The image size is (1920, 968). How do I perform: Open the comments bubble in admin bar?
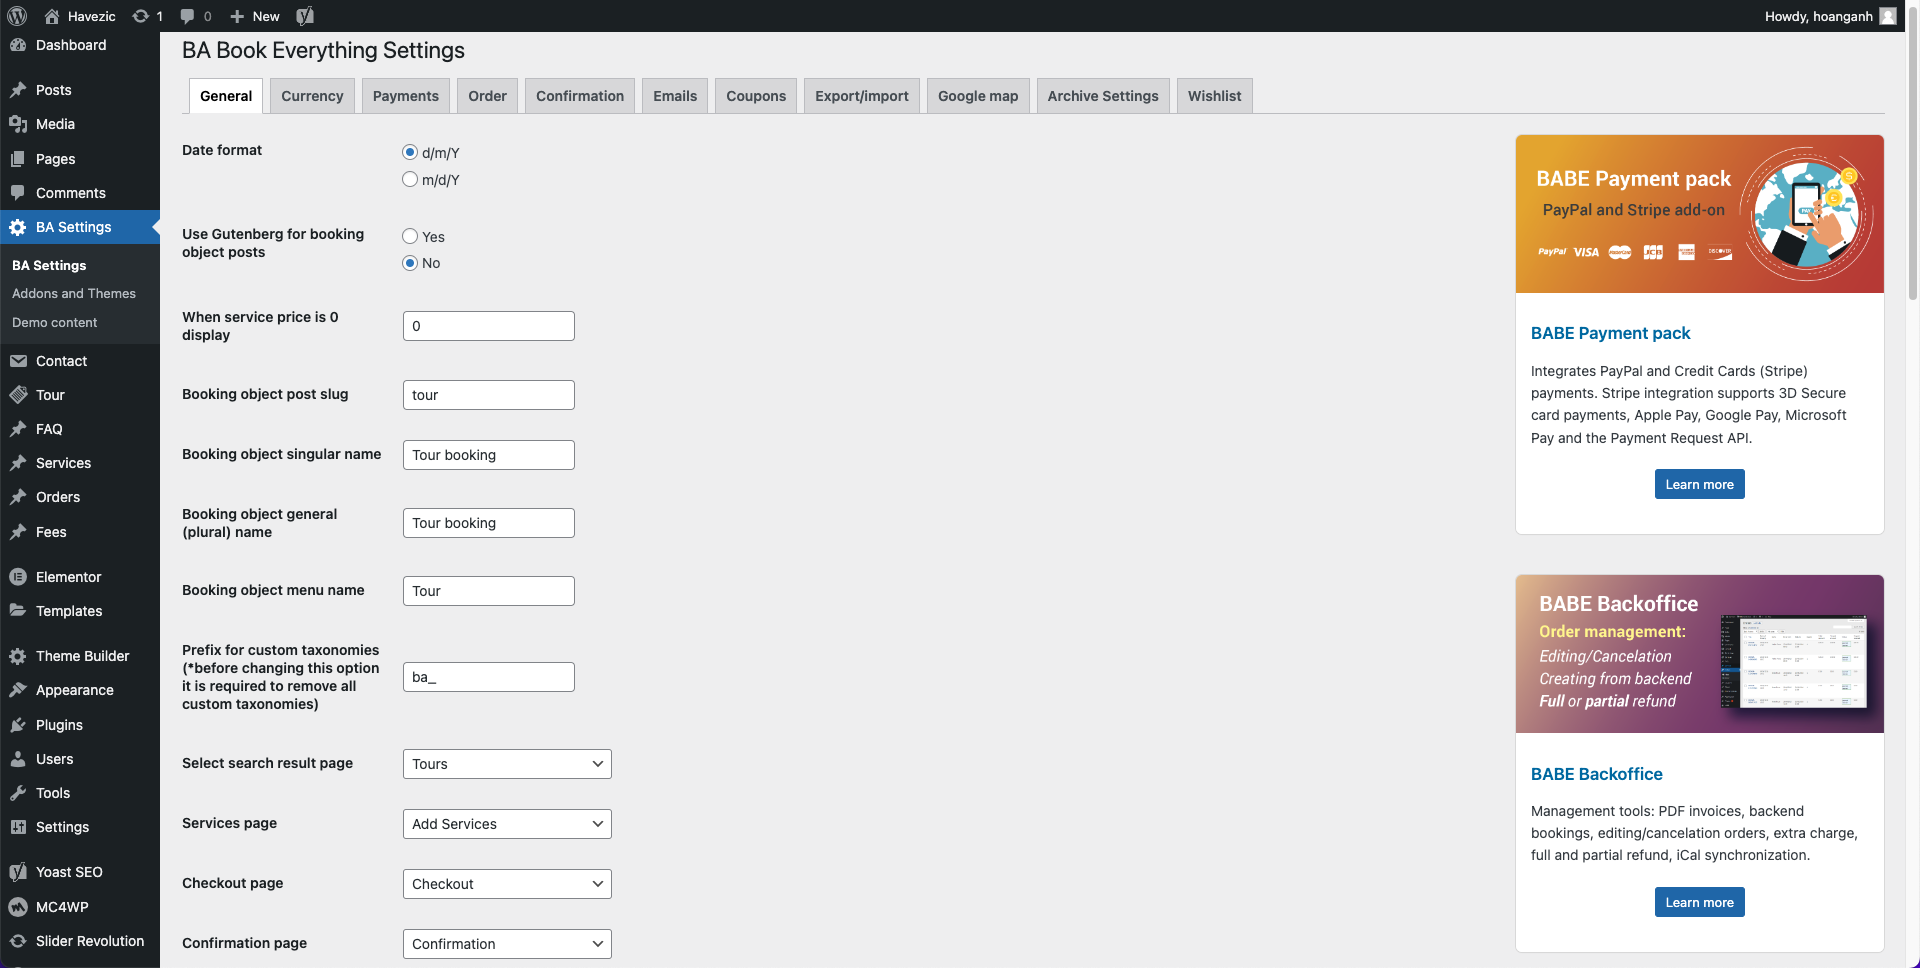[x=187, y=16]
